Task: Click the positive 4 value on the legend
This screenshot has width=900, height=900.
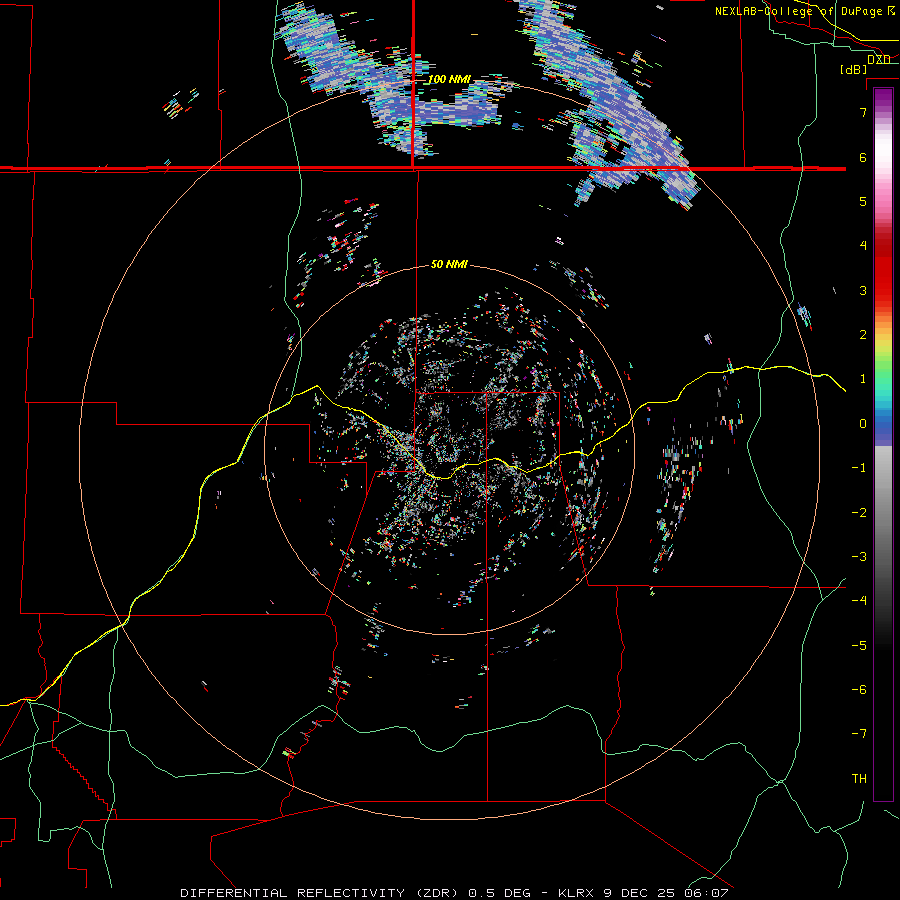Action: pyautogui.click(x=863, y=246)
